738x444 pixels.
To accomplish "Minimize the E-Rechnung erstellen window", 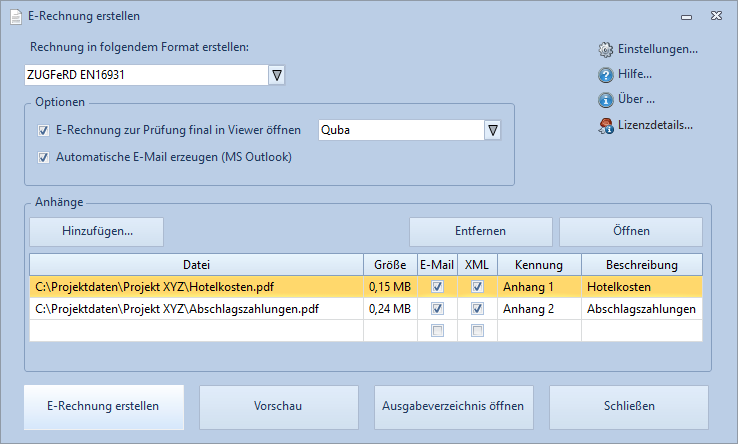I will 686,17.
